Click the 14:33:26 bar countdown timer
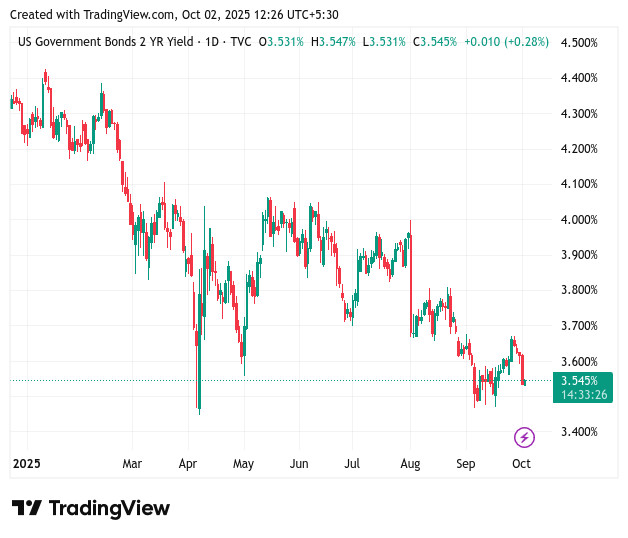The width and height of the screenshot is (628, 538). [x=584, y=395]
